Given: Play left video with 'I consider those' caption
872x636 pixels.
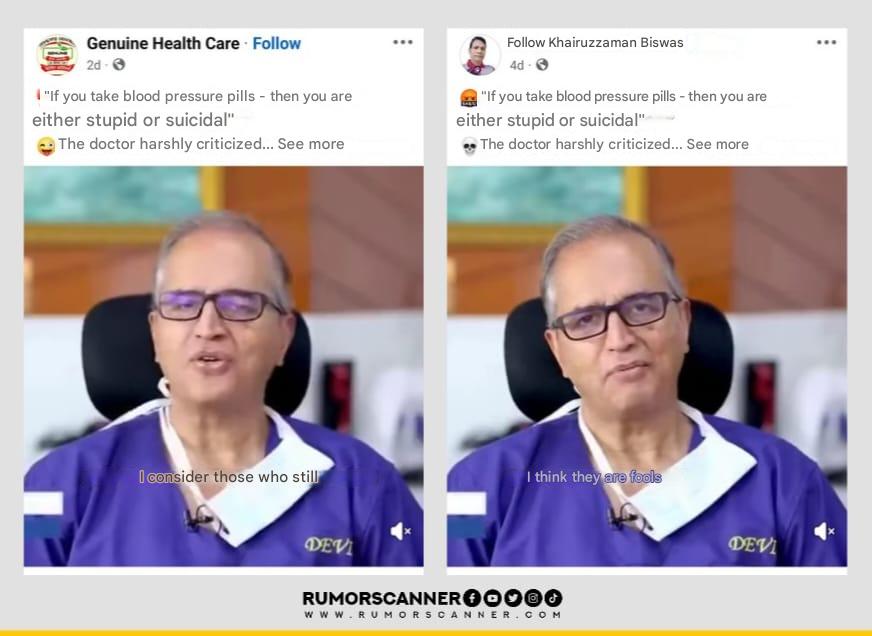Looking at the screenshot, I should pos(224,366).
